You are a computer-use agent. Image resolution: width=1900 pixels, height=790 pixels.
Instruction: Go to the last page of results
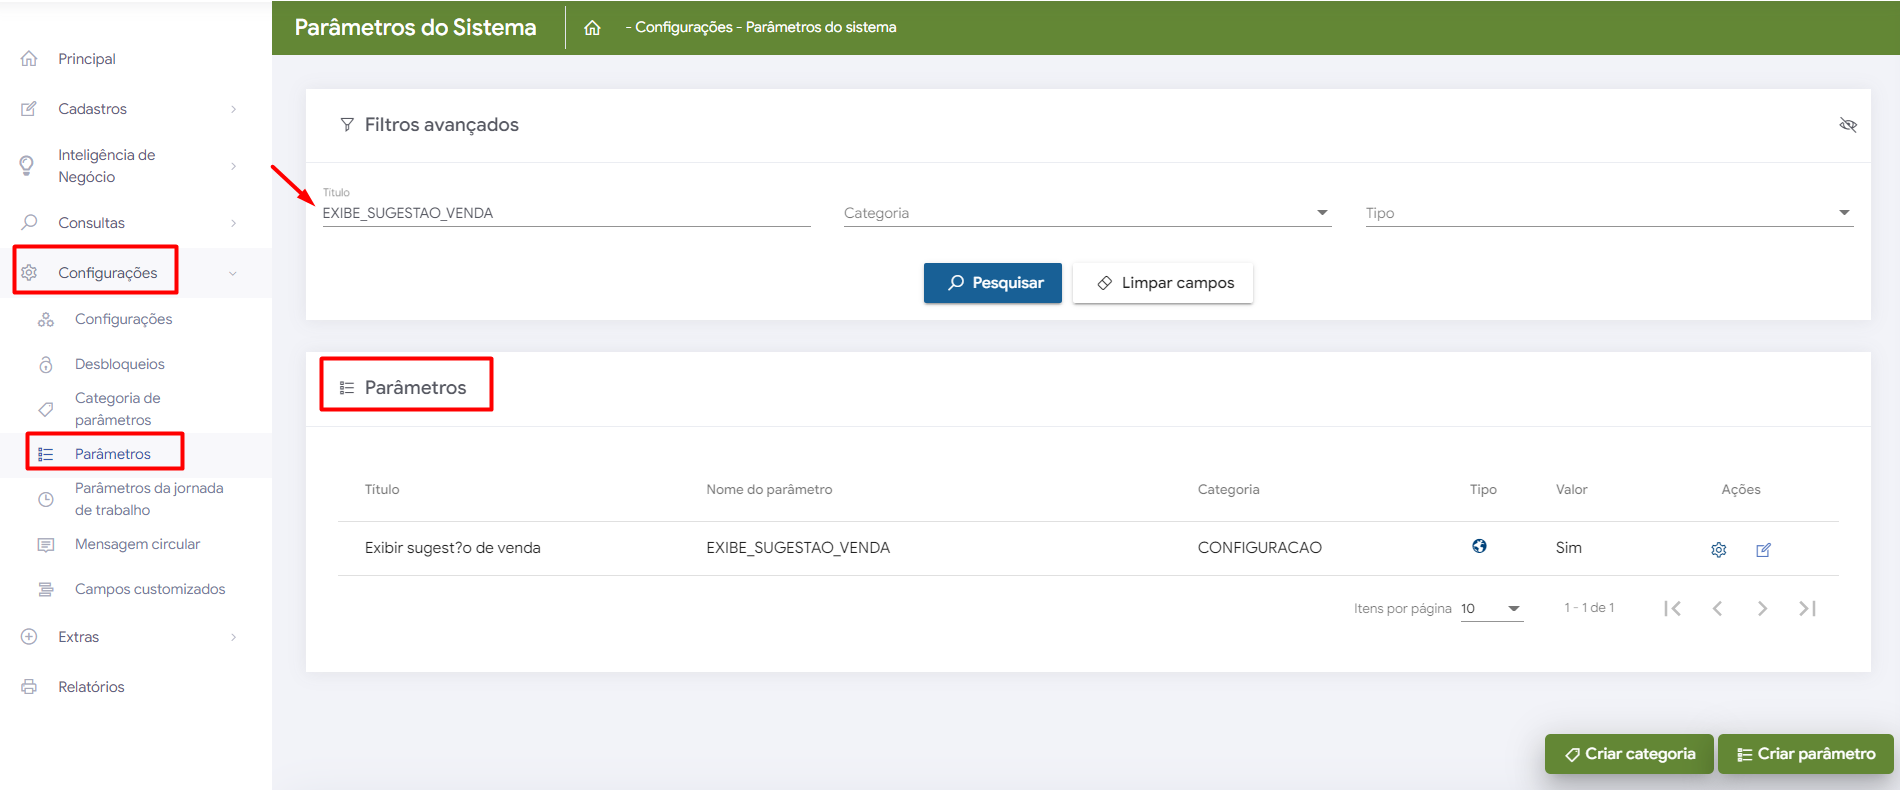click(1807, 608)
